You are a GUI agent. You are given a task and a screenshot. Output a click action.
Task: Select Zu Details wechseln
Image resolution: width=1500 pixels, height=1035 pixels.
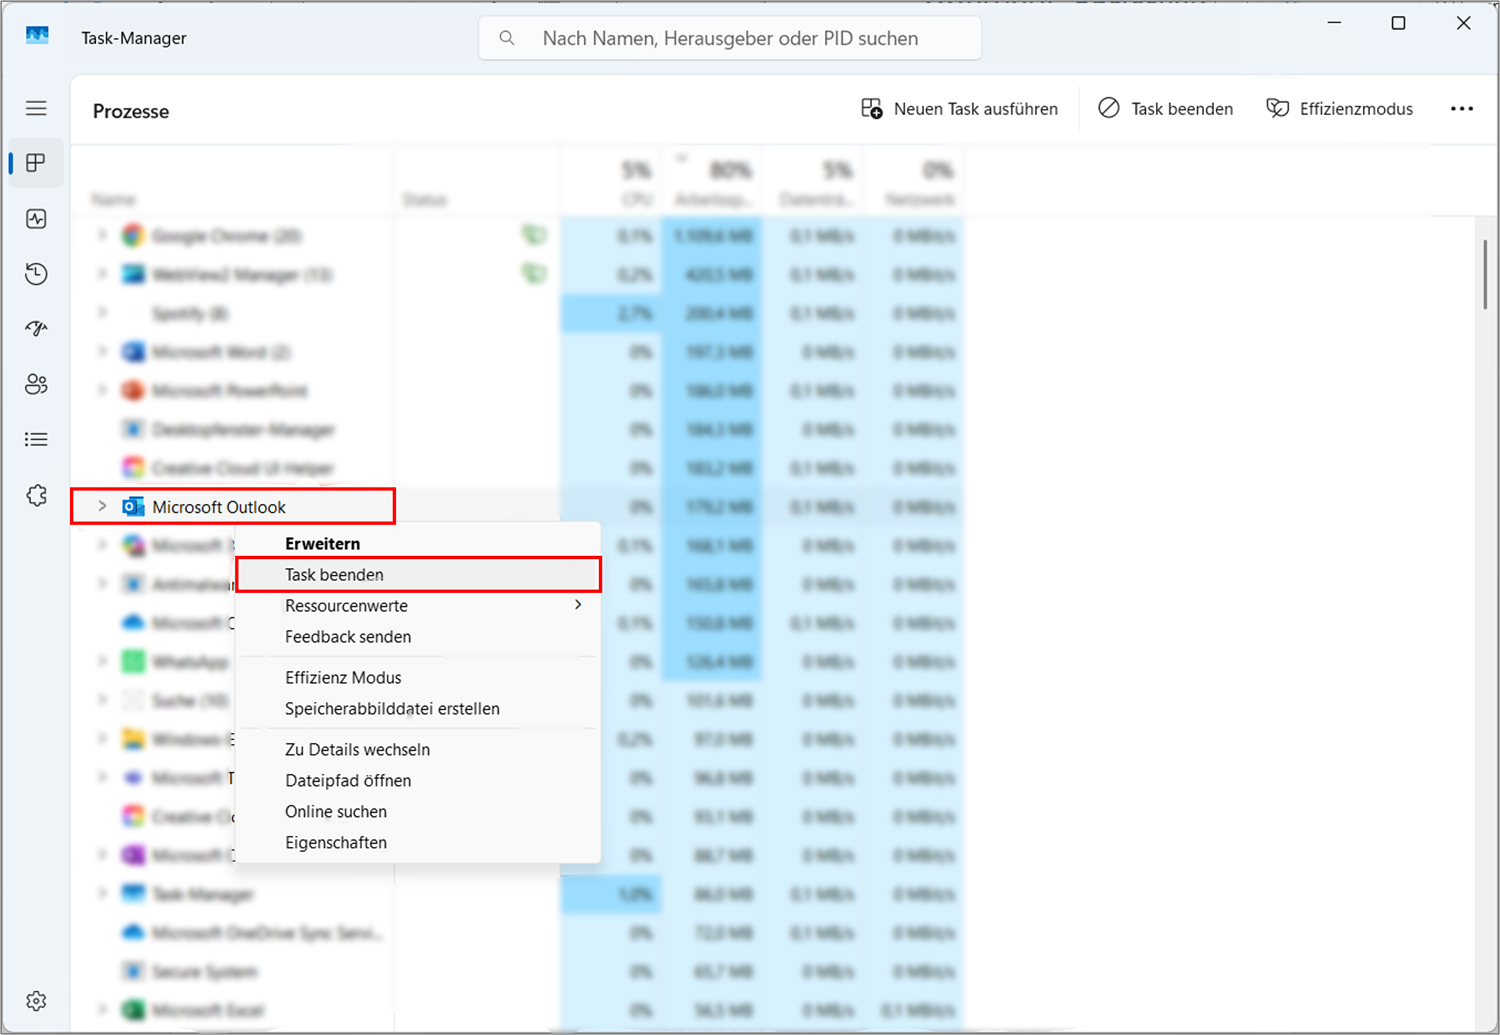pos(357,750)
